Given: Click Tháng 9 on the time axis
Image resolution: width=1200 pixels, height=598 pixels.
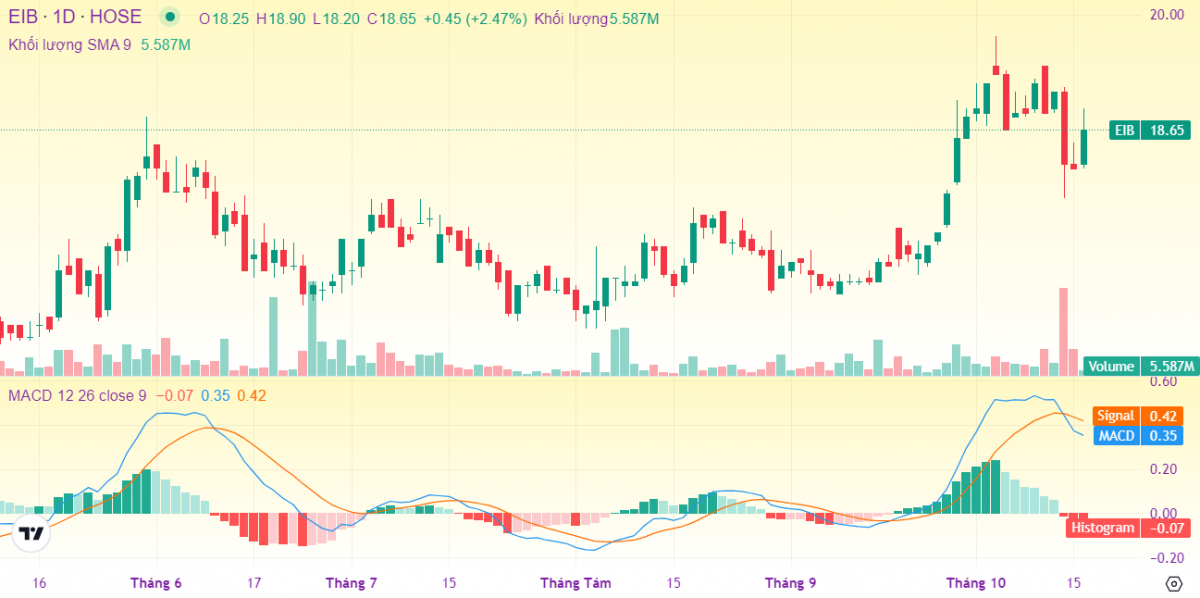Looking at the screenshot, I should [x=790, y=583].
